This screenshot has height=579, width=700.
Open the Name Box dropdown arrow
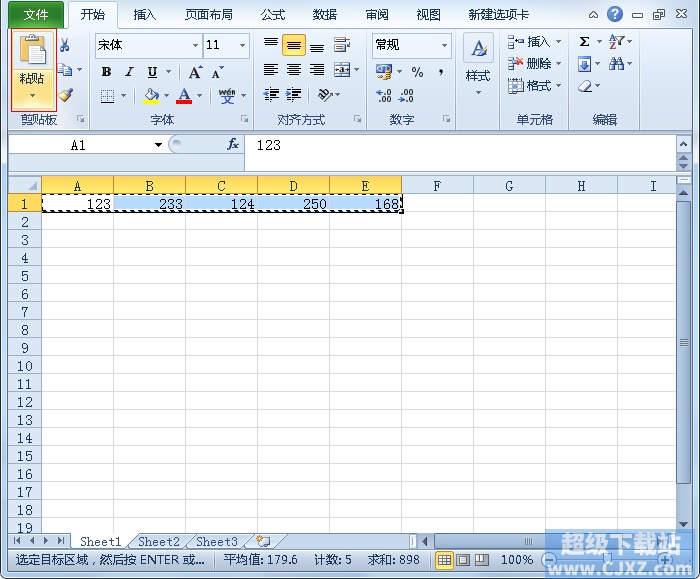pos(158,145)
